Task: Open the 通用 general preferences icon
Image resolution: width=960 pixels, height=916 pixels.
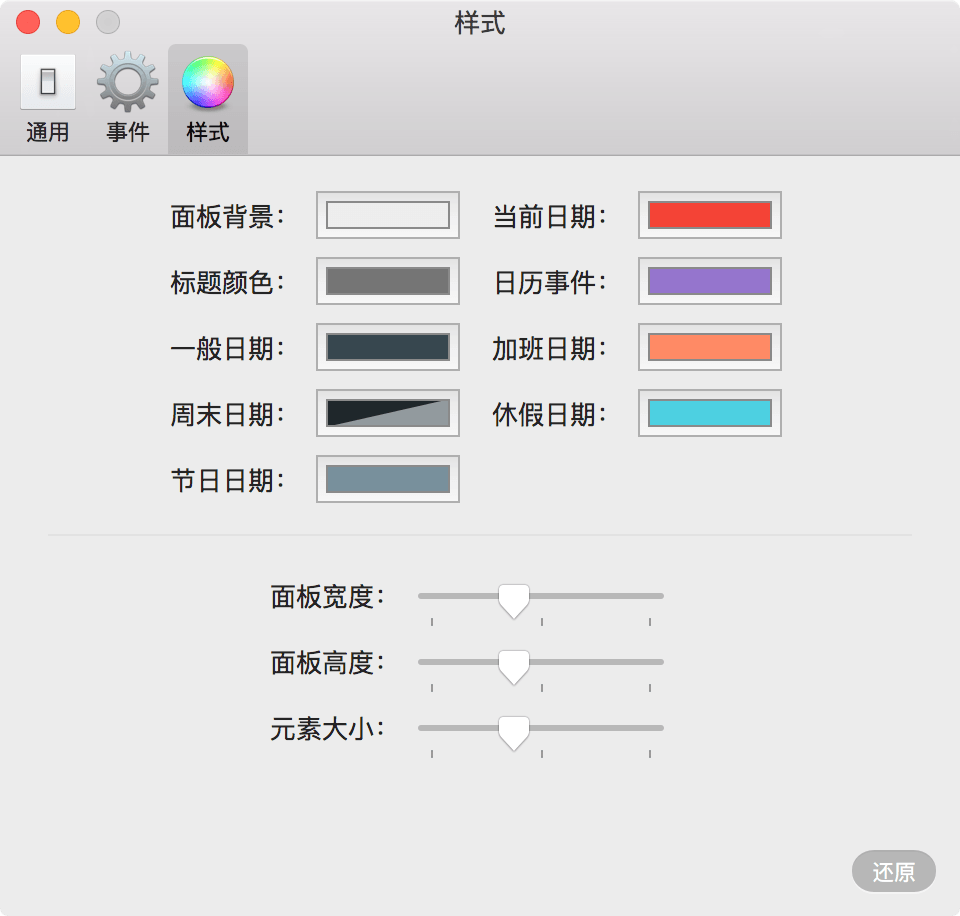Action: pyautogui.click(x=48, y=82)
